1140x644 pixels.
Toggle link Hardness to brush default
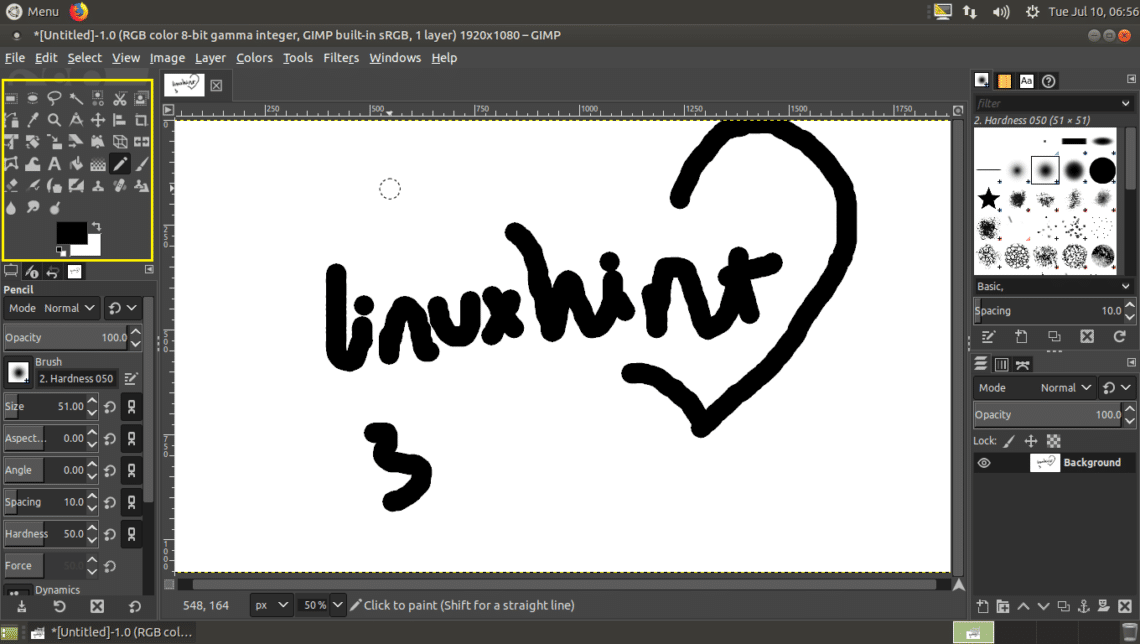coord(132,534)
